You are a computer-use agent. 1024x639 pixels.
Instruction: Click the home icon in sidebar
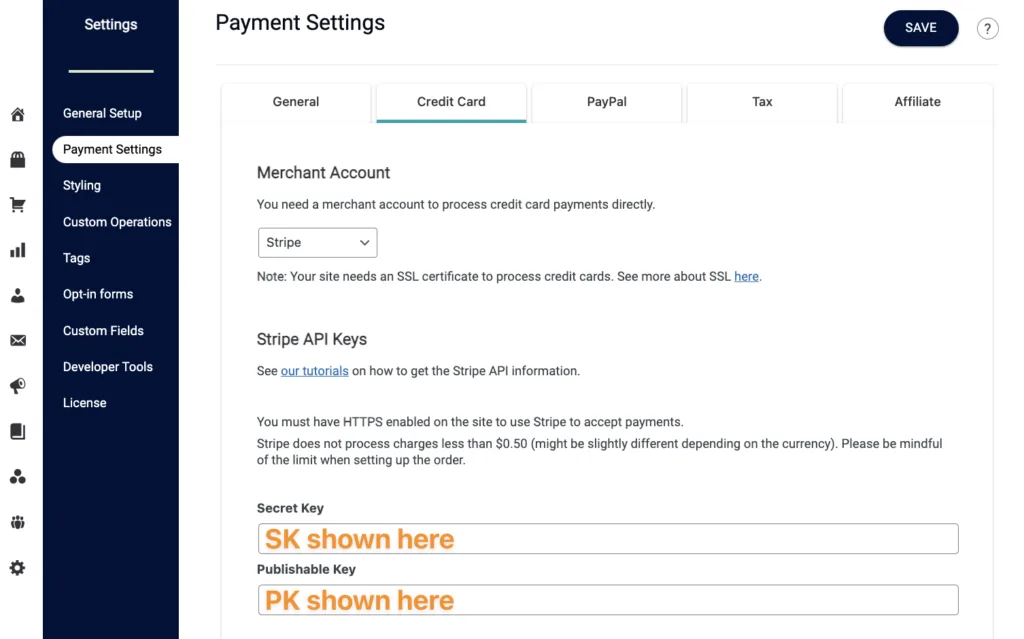point(18,115)
